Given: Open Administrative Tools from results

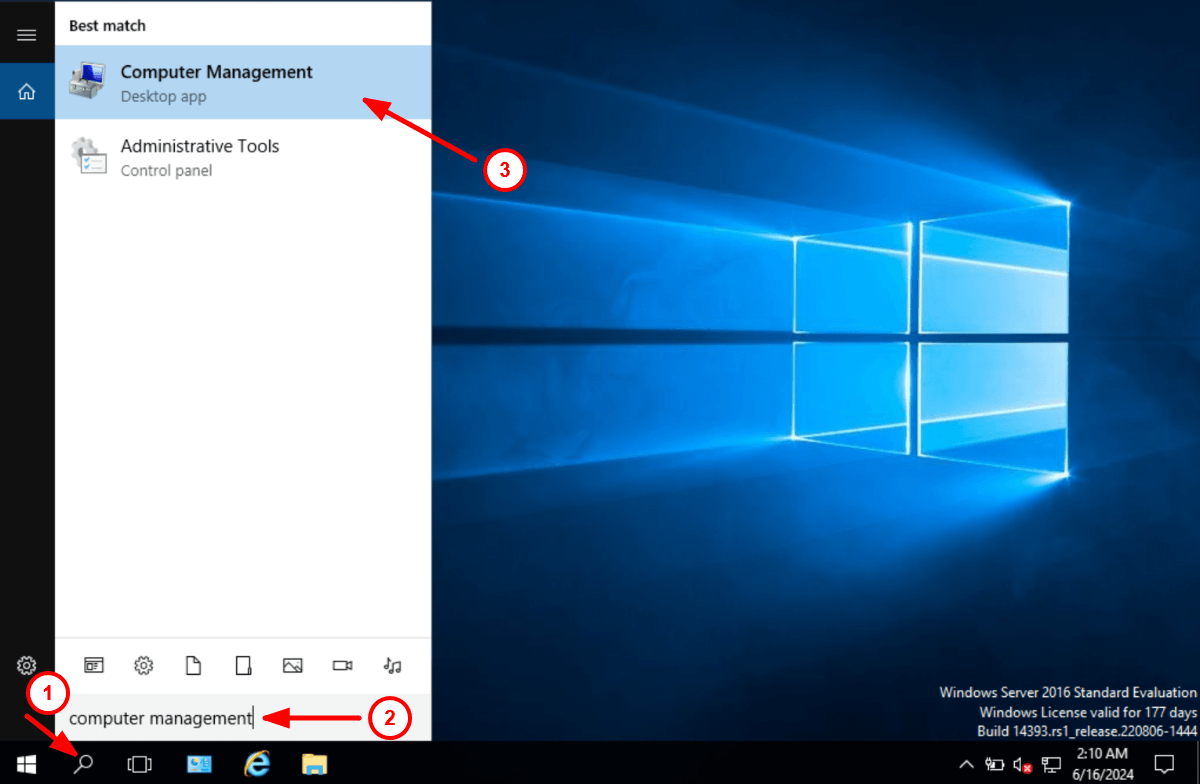Looking at the screenshot, I should (200, 156).
